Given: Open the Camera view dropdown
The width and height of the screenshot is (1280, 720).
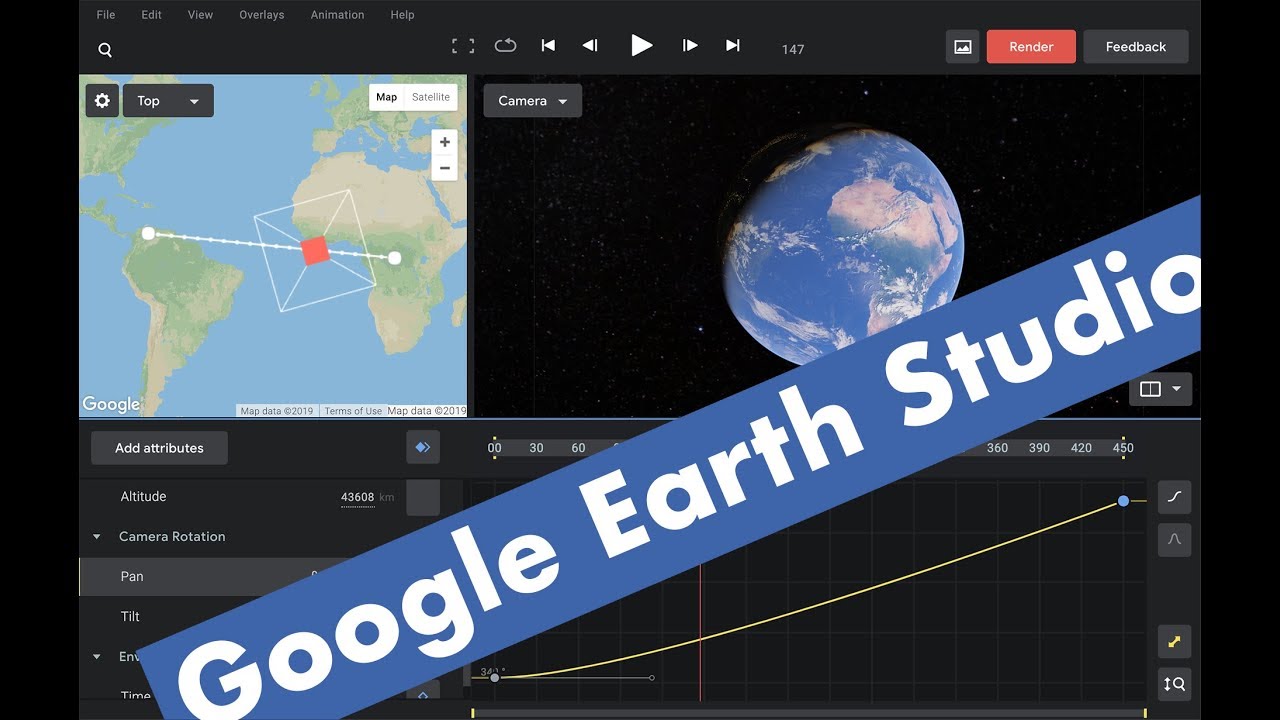Looking at the screenshot, I should pyautogui.click(x=532, y=101).
